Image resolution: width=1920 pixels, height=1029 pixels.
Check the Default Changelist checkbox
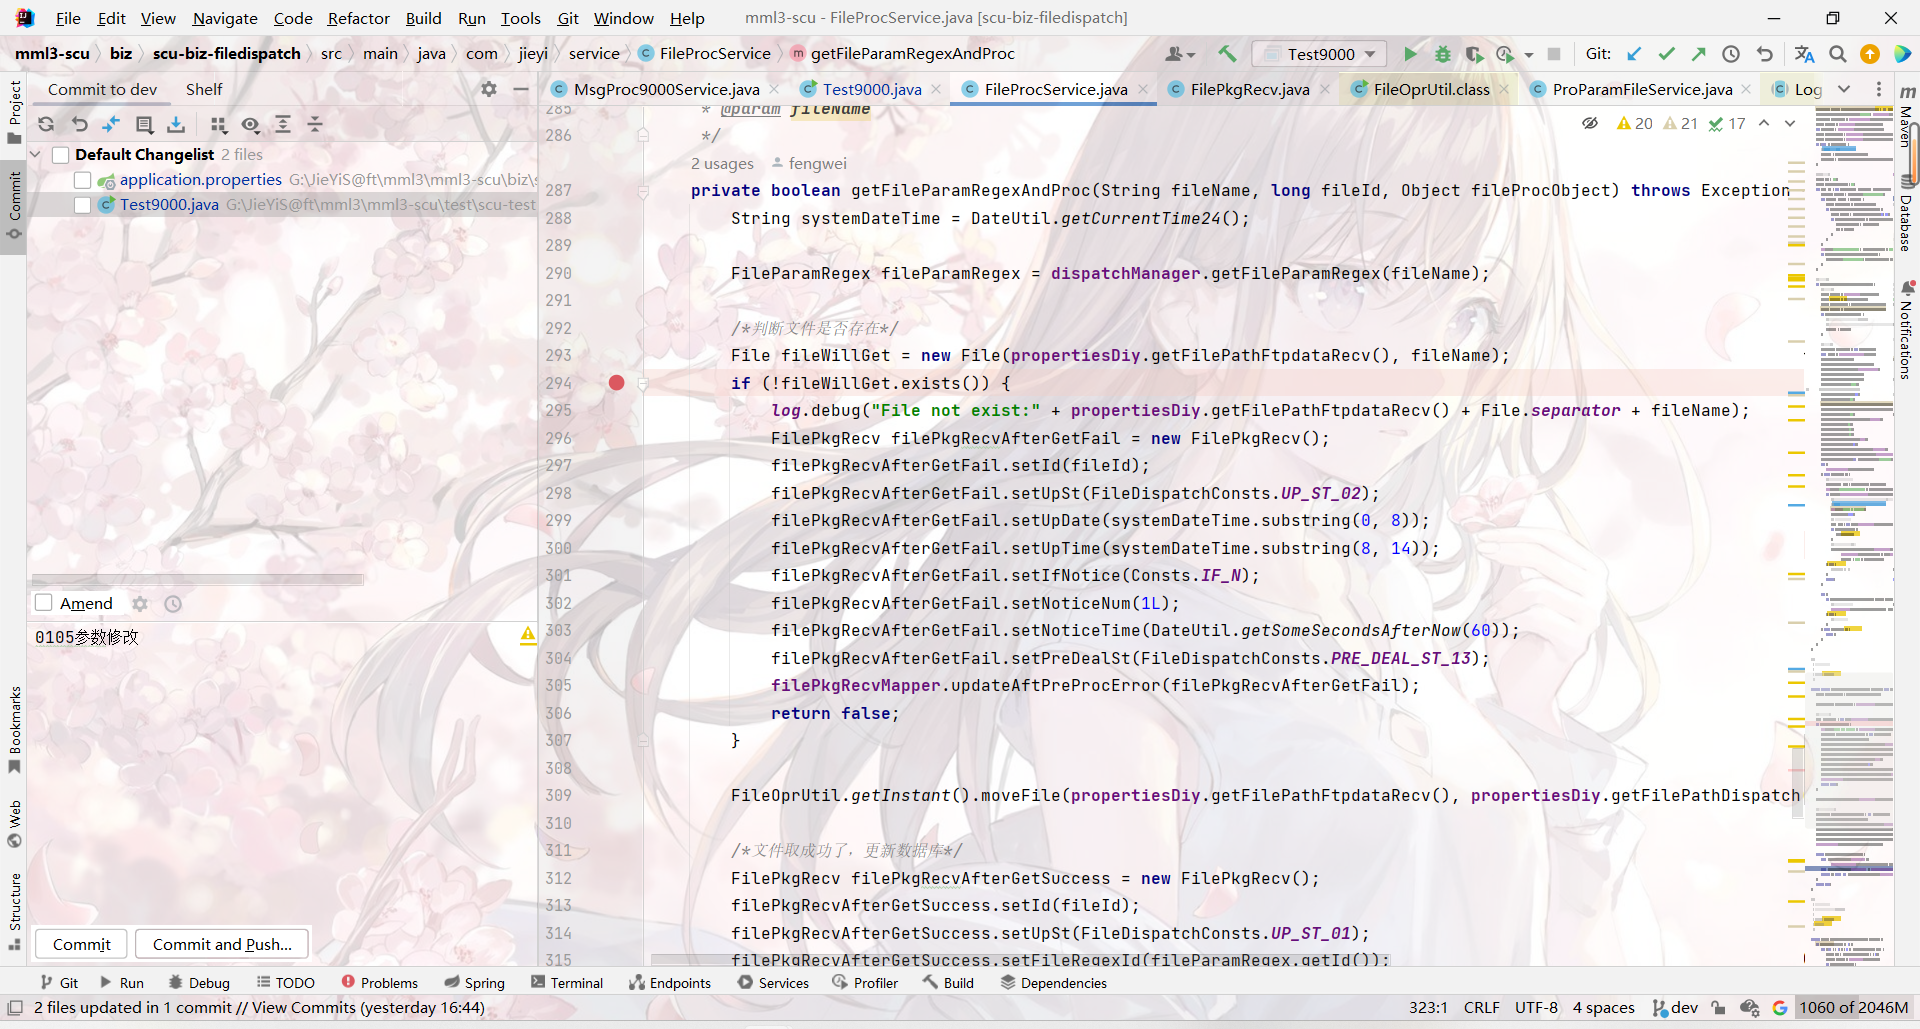pyautogui.click(x=61, y=155)
